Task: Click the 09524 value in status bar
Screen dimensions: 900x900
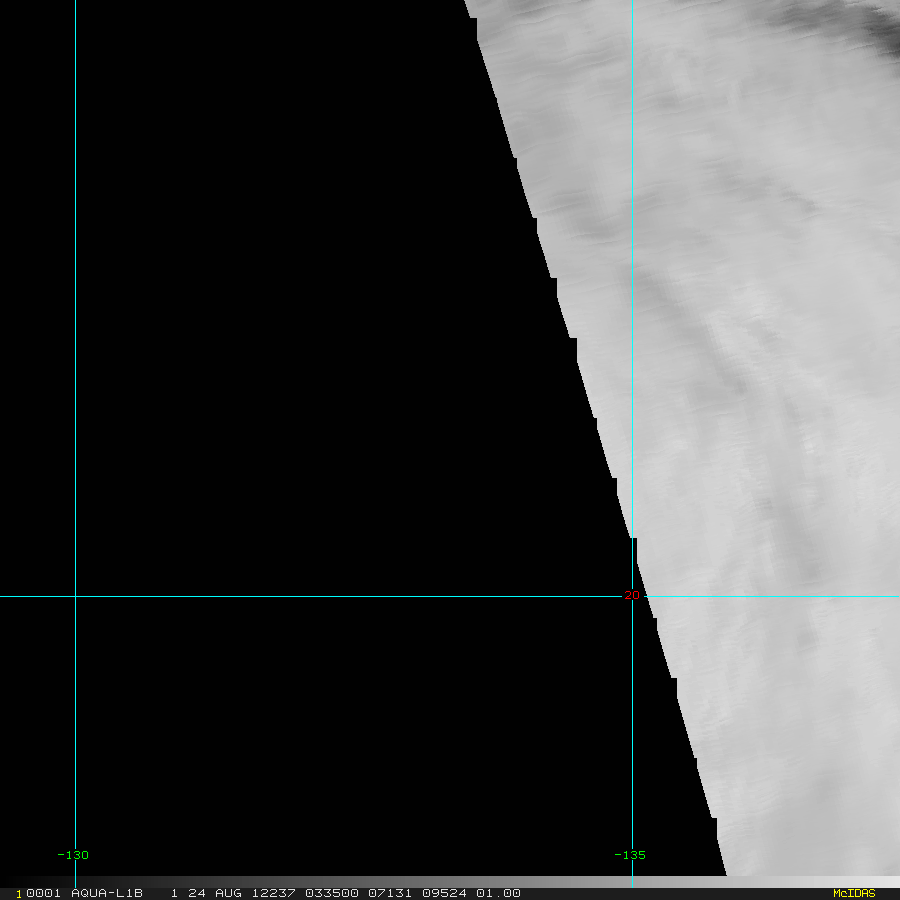Action: tap(444, 893)
